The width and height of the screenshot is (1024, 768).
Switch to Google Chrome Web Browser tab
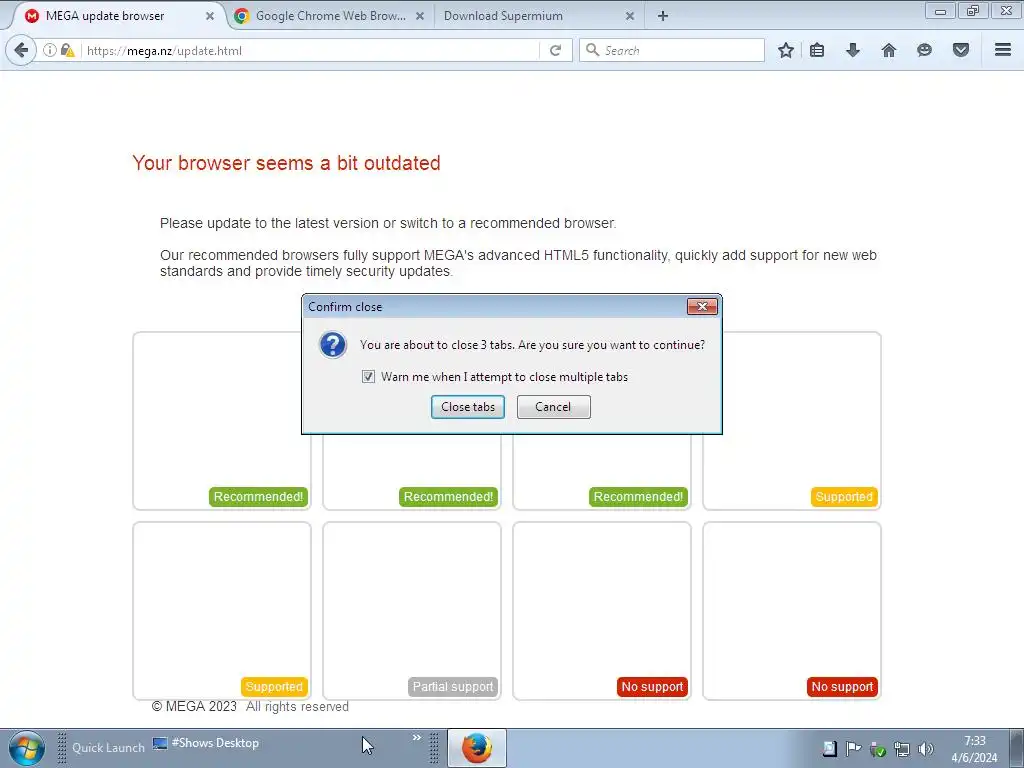click(x=330, y=16)
